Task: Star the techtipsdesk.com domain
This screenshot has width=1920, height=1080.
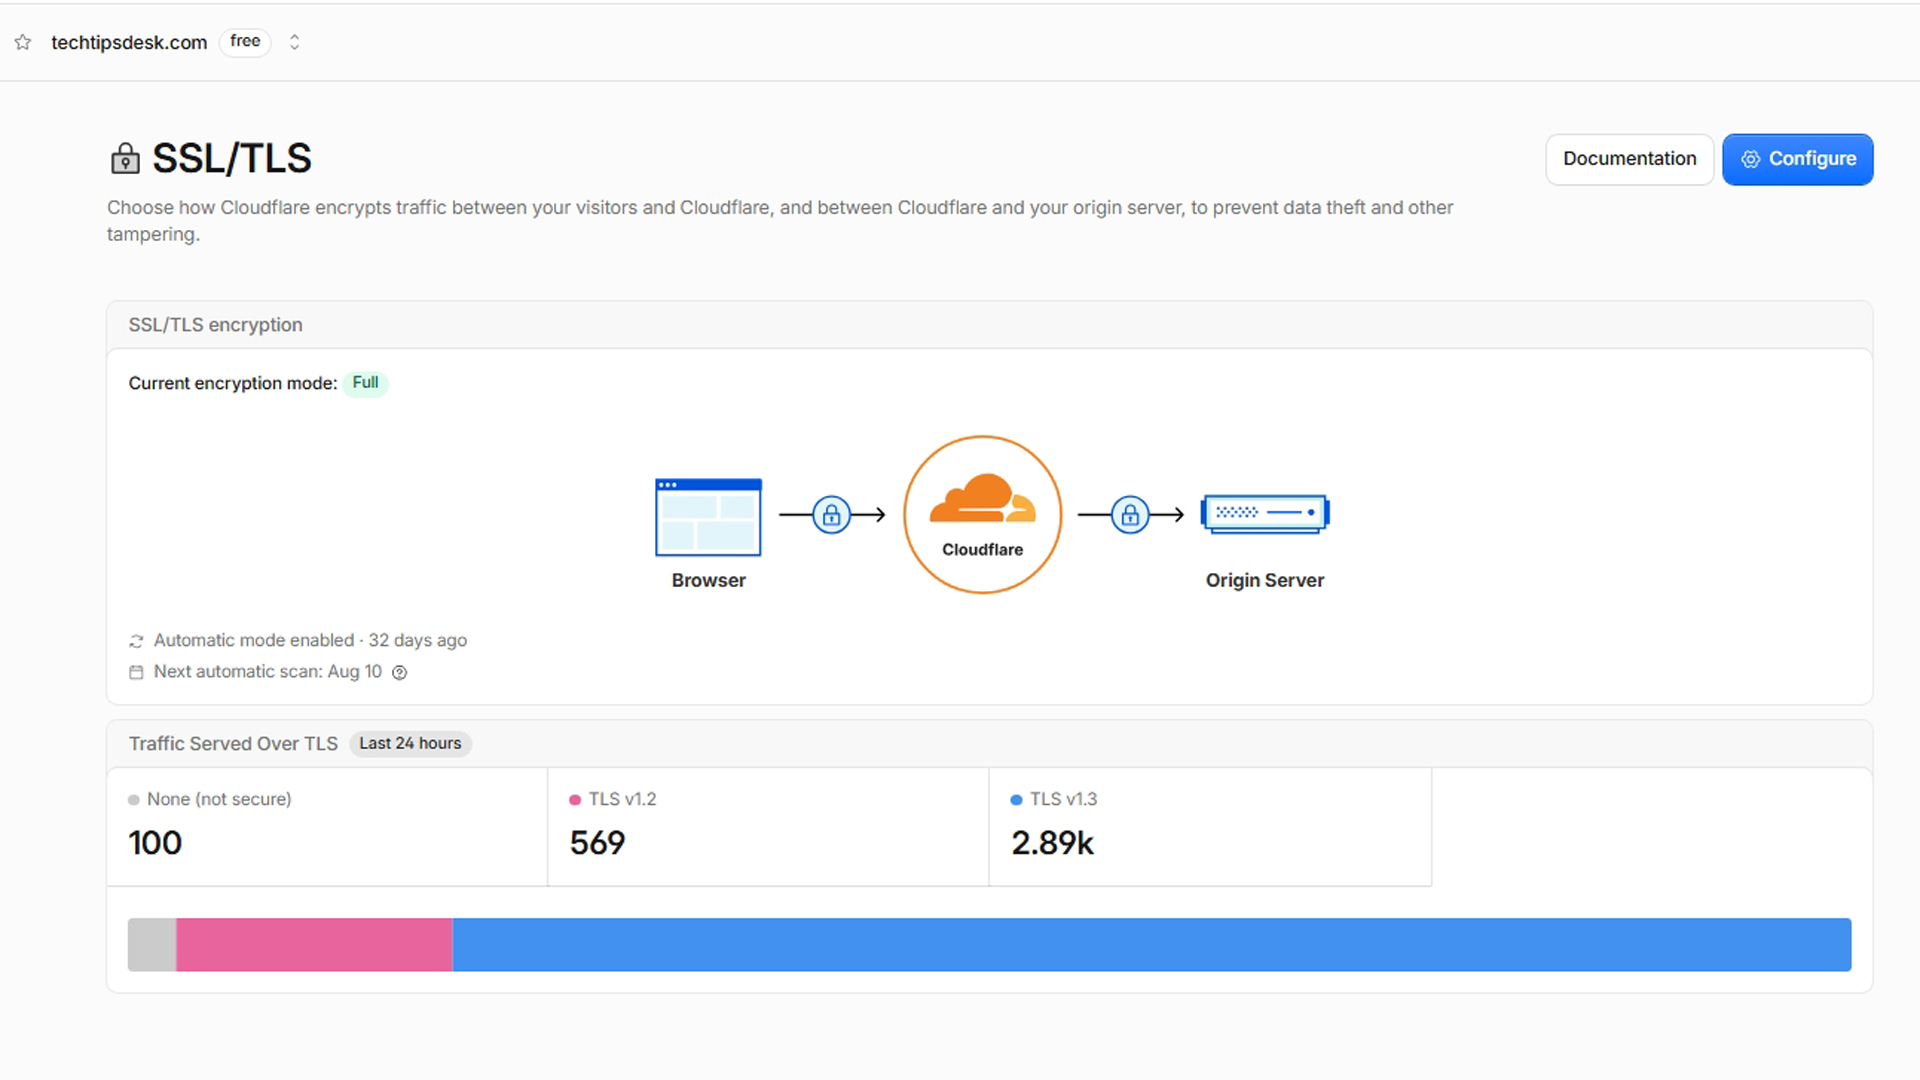Action: coord(23,42)
